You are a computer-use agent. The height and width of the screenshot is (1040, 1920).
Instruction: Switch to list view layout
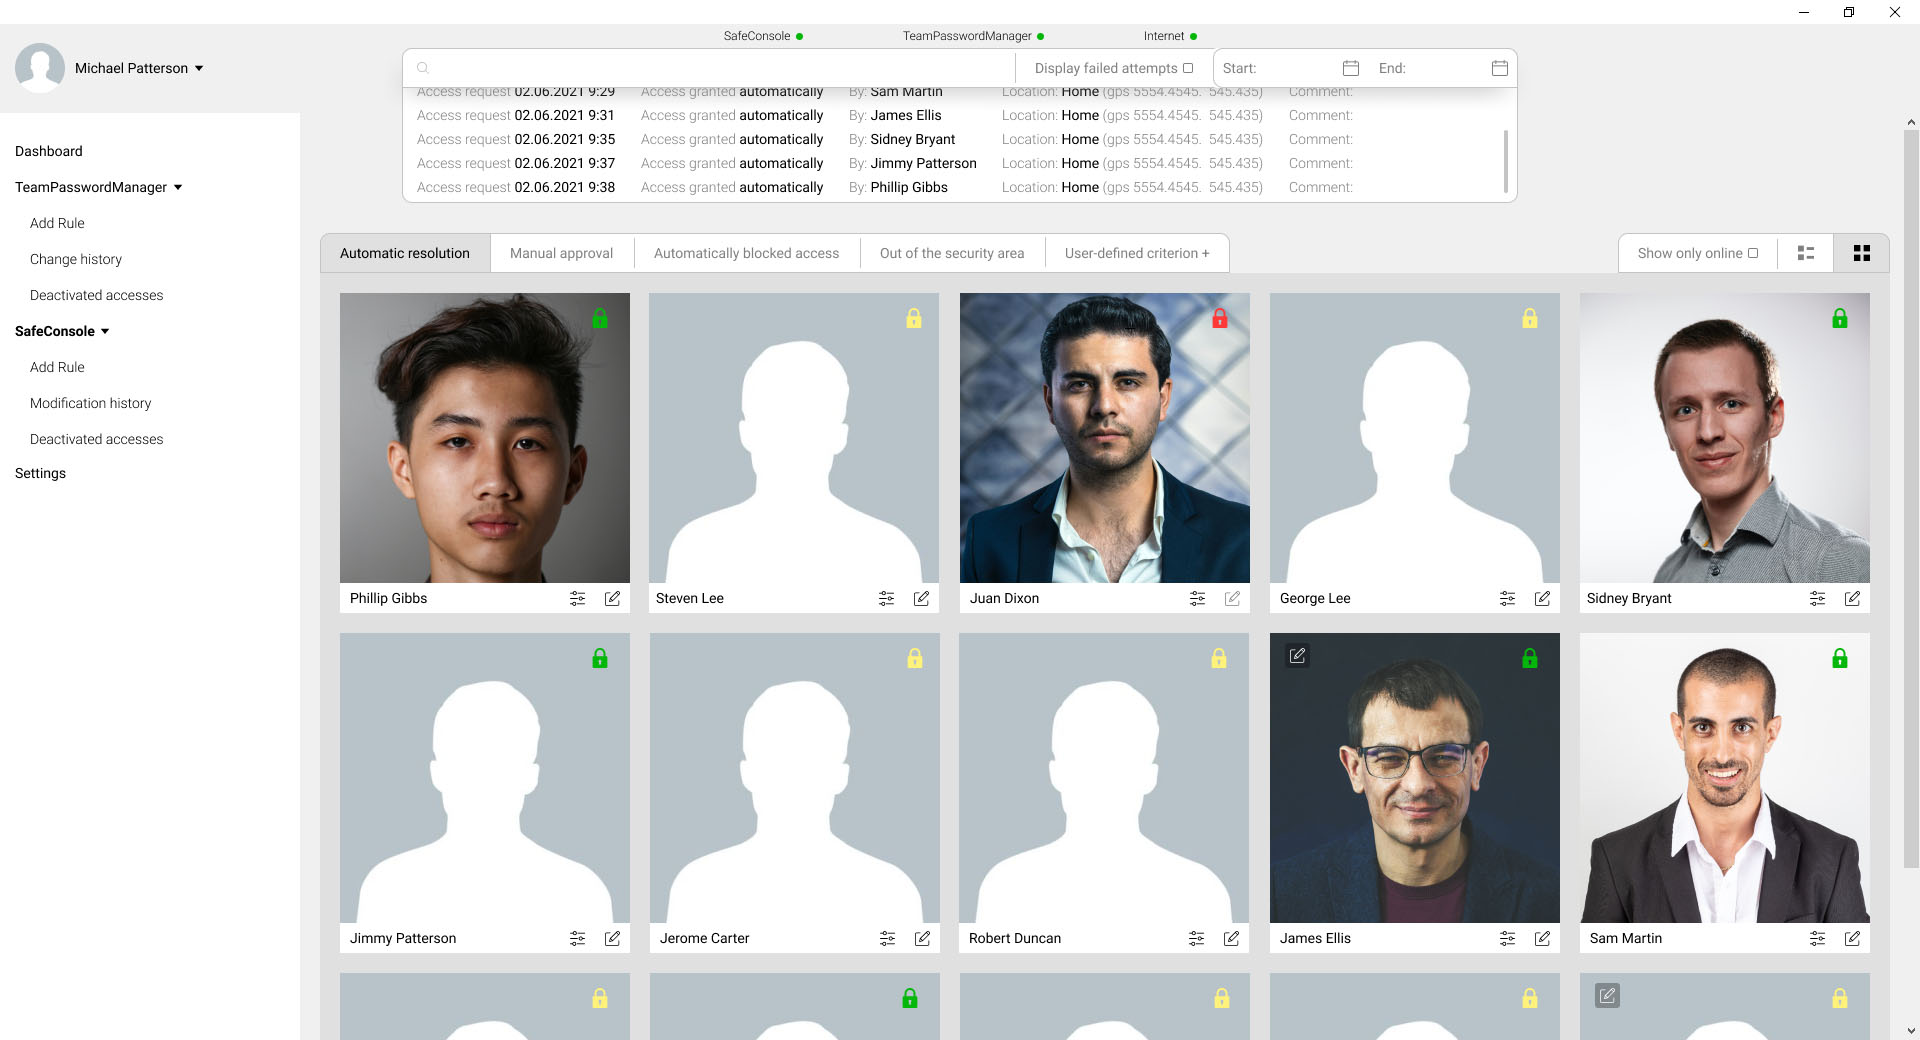(1806, 253)
